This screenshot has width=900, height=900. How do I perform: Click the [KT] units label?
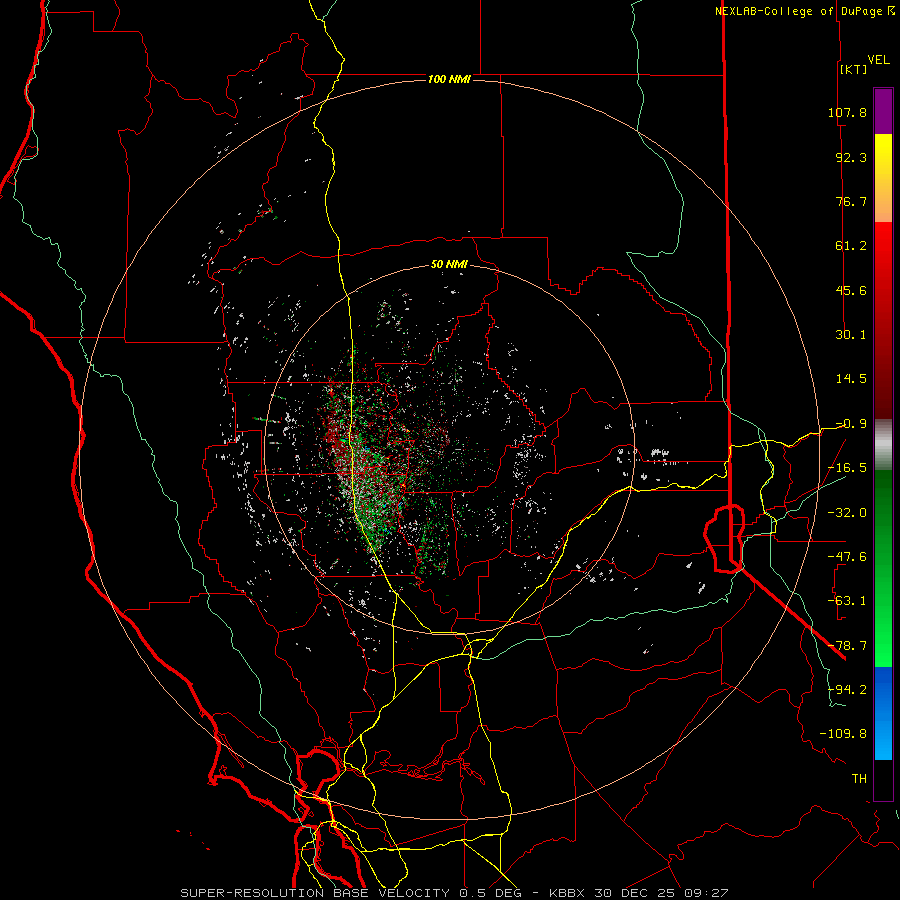click(x=853, y=69)
